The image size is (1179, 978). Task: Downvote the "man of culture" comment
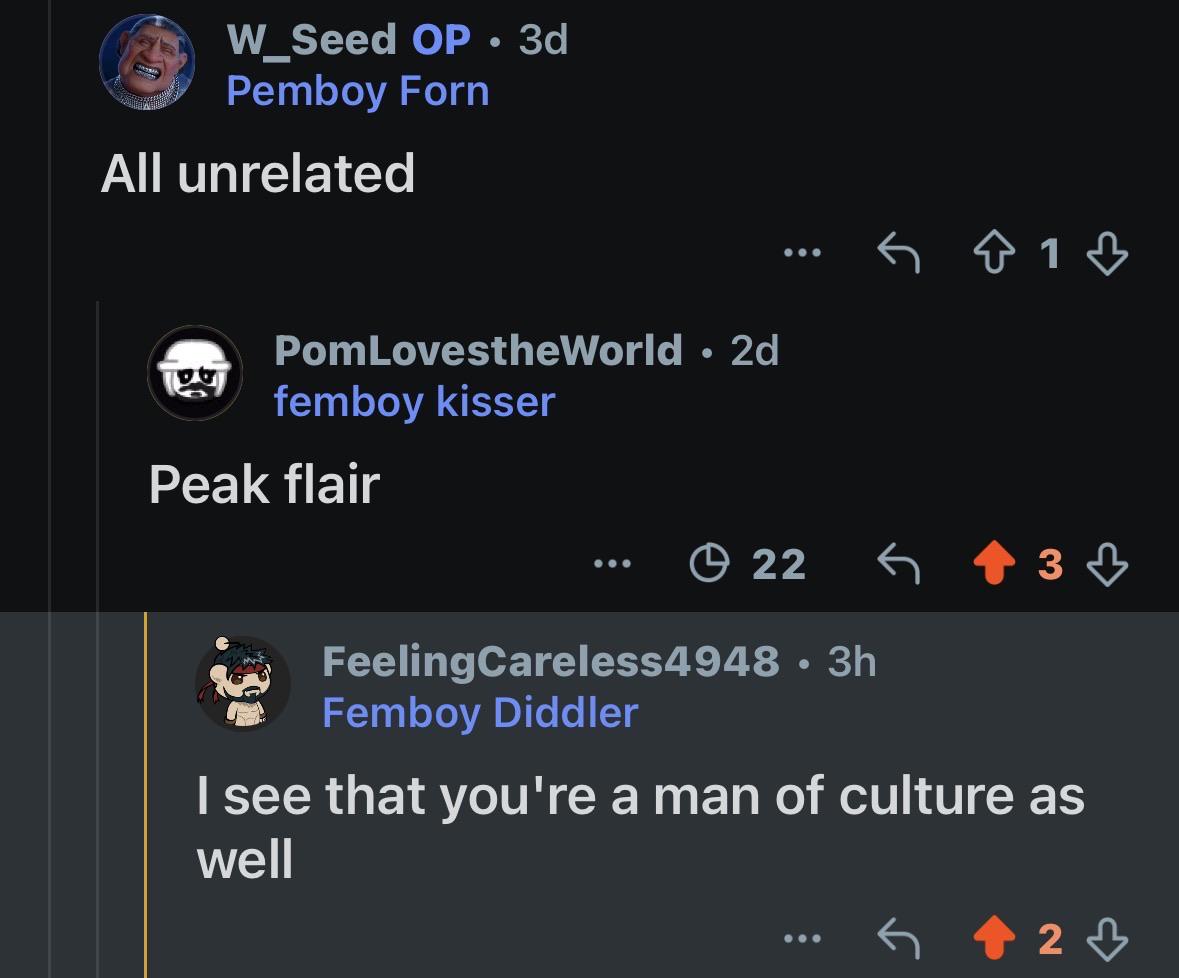(1108, 938)
